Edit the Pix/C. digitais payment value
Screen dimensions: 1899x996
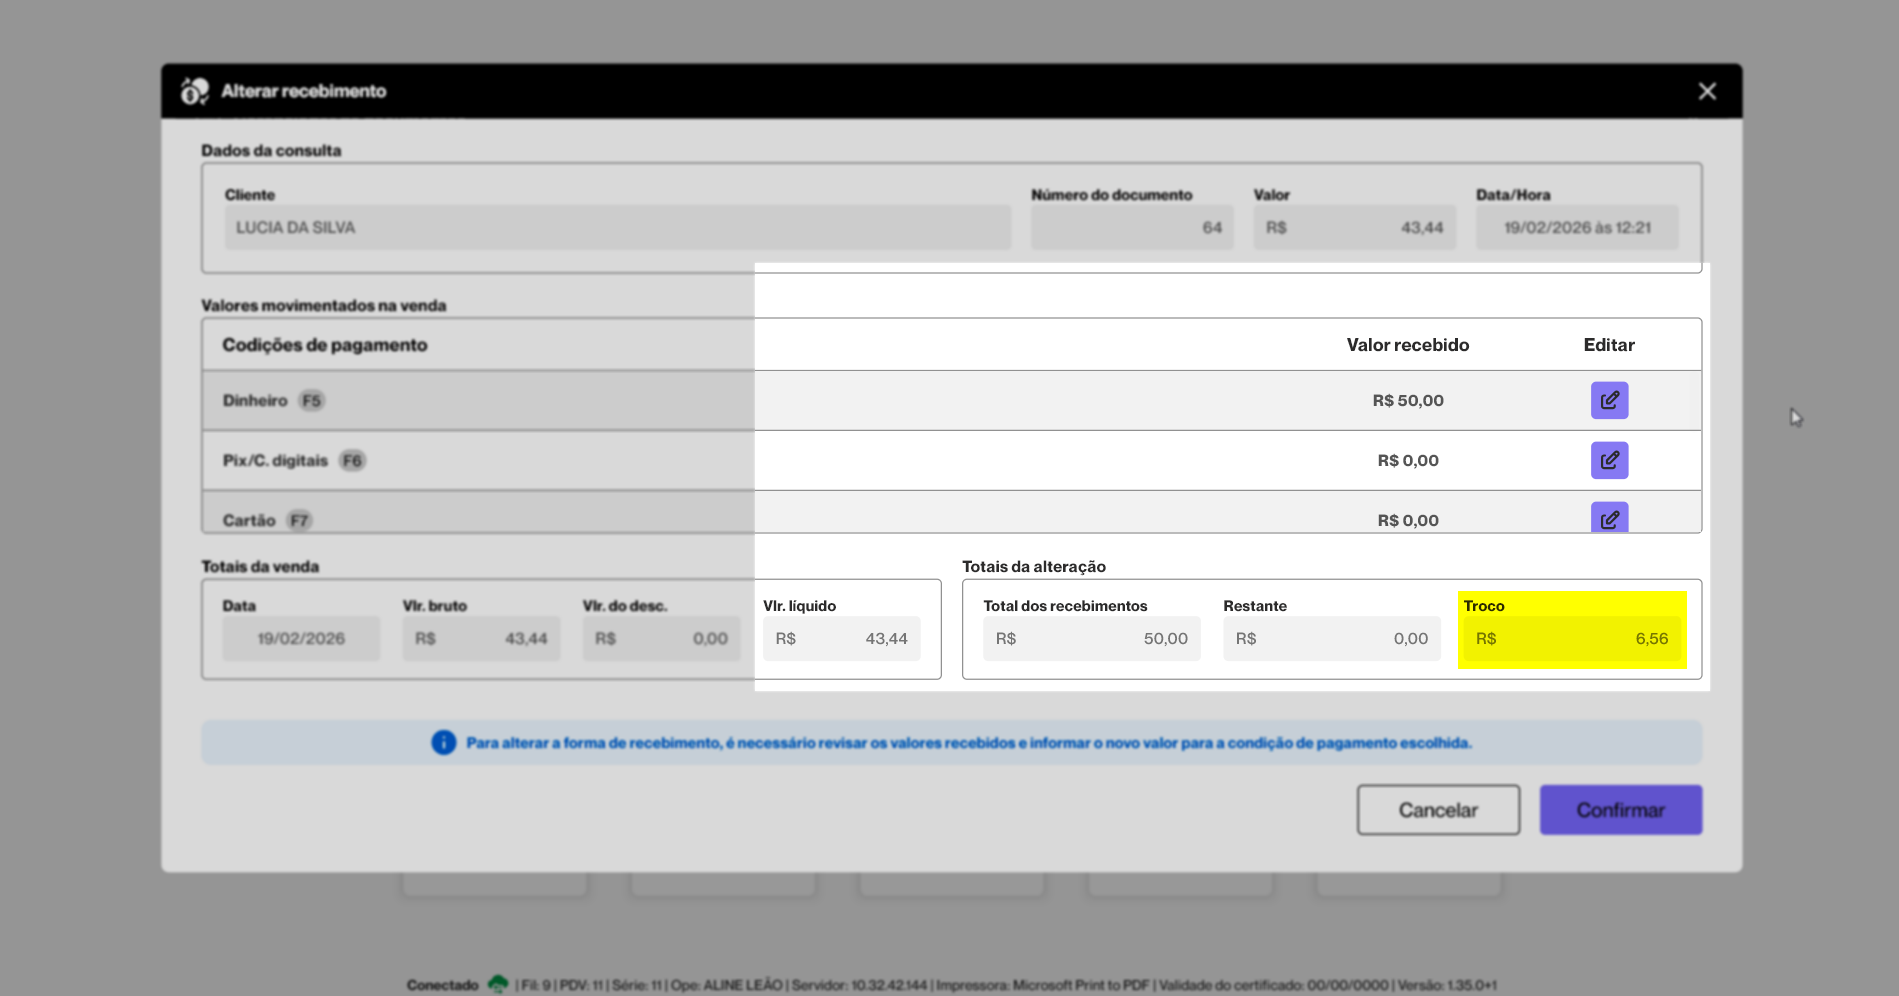pyautogui.click(x=1609, y=460)
